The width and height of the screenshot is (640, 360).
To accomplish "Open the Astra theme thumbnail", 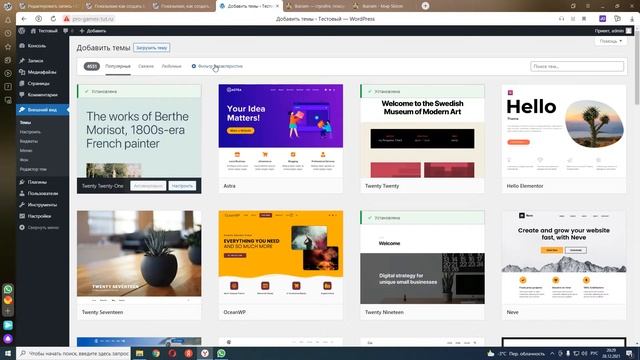I will click(281, 131).
